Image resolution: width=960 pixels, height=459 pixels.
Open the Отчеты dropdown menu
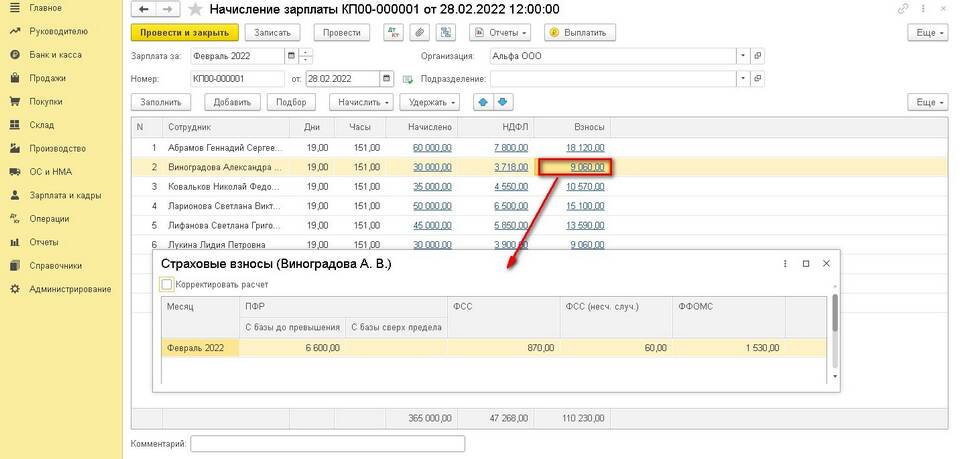(509, 32)
